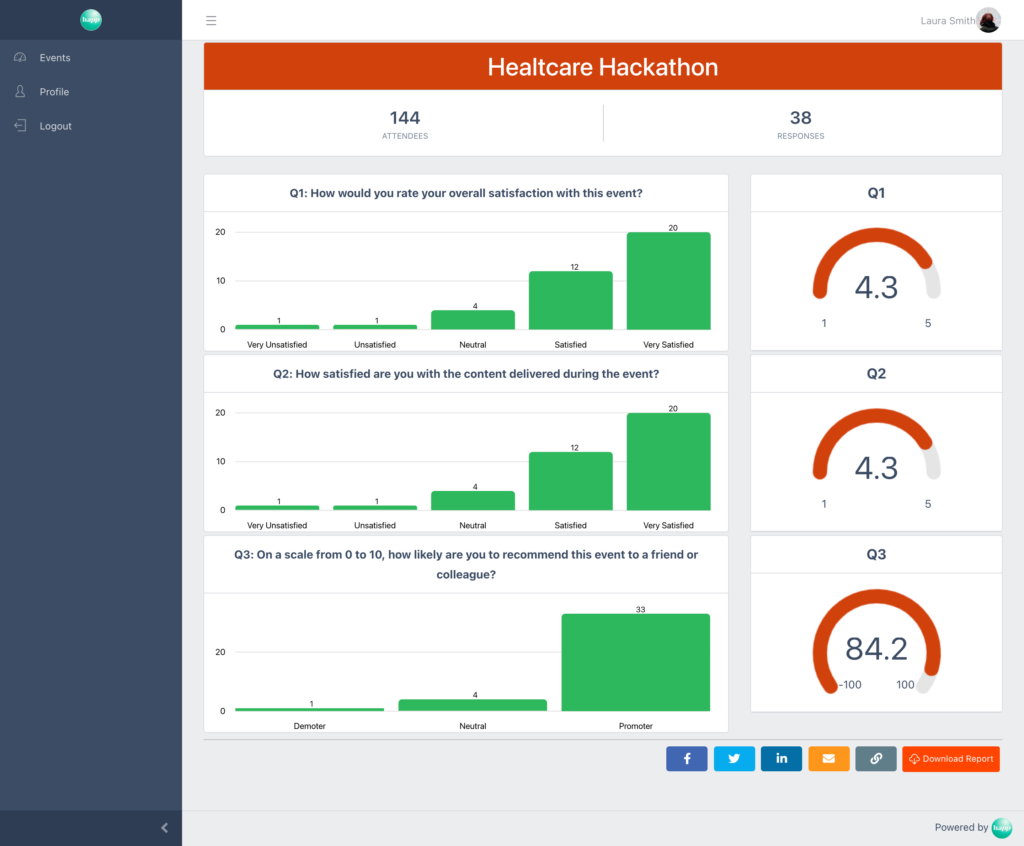Open the hamburger menu icon
1024x846 pixels.
[211, 20]
